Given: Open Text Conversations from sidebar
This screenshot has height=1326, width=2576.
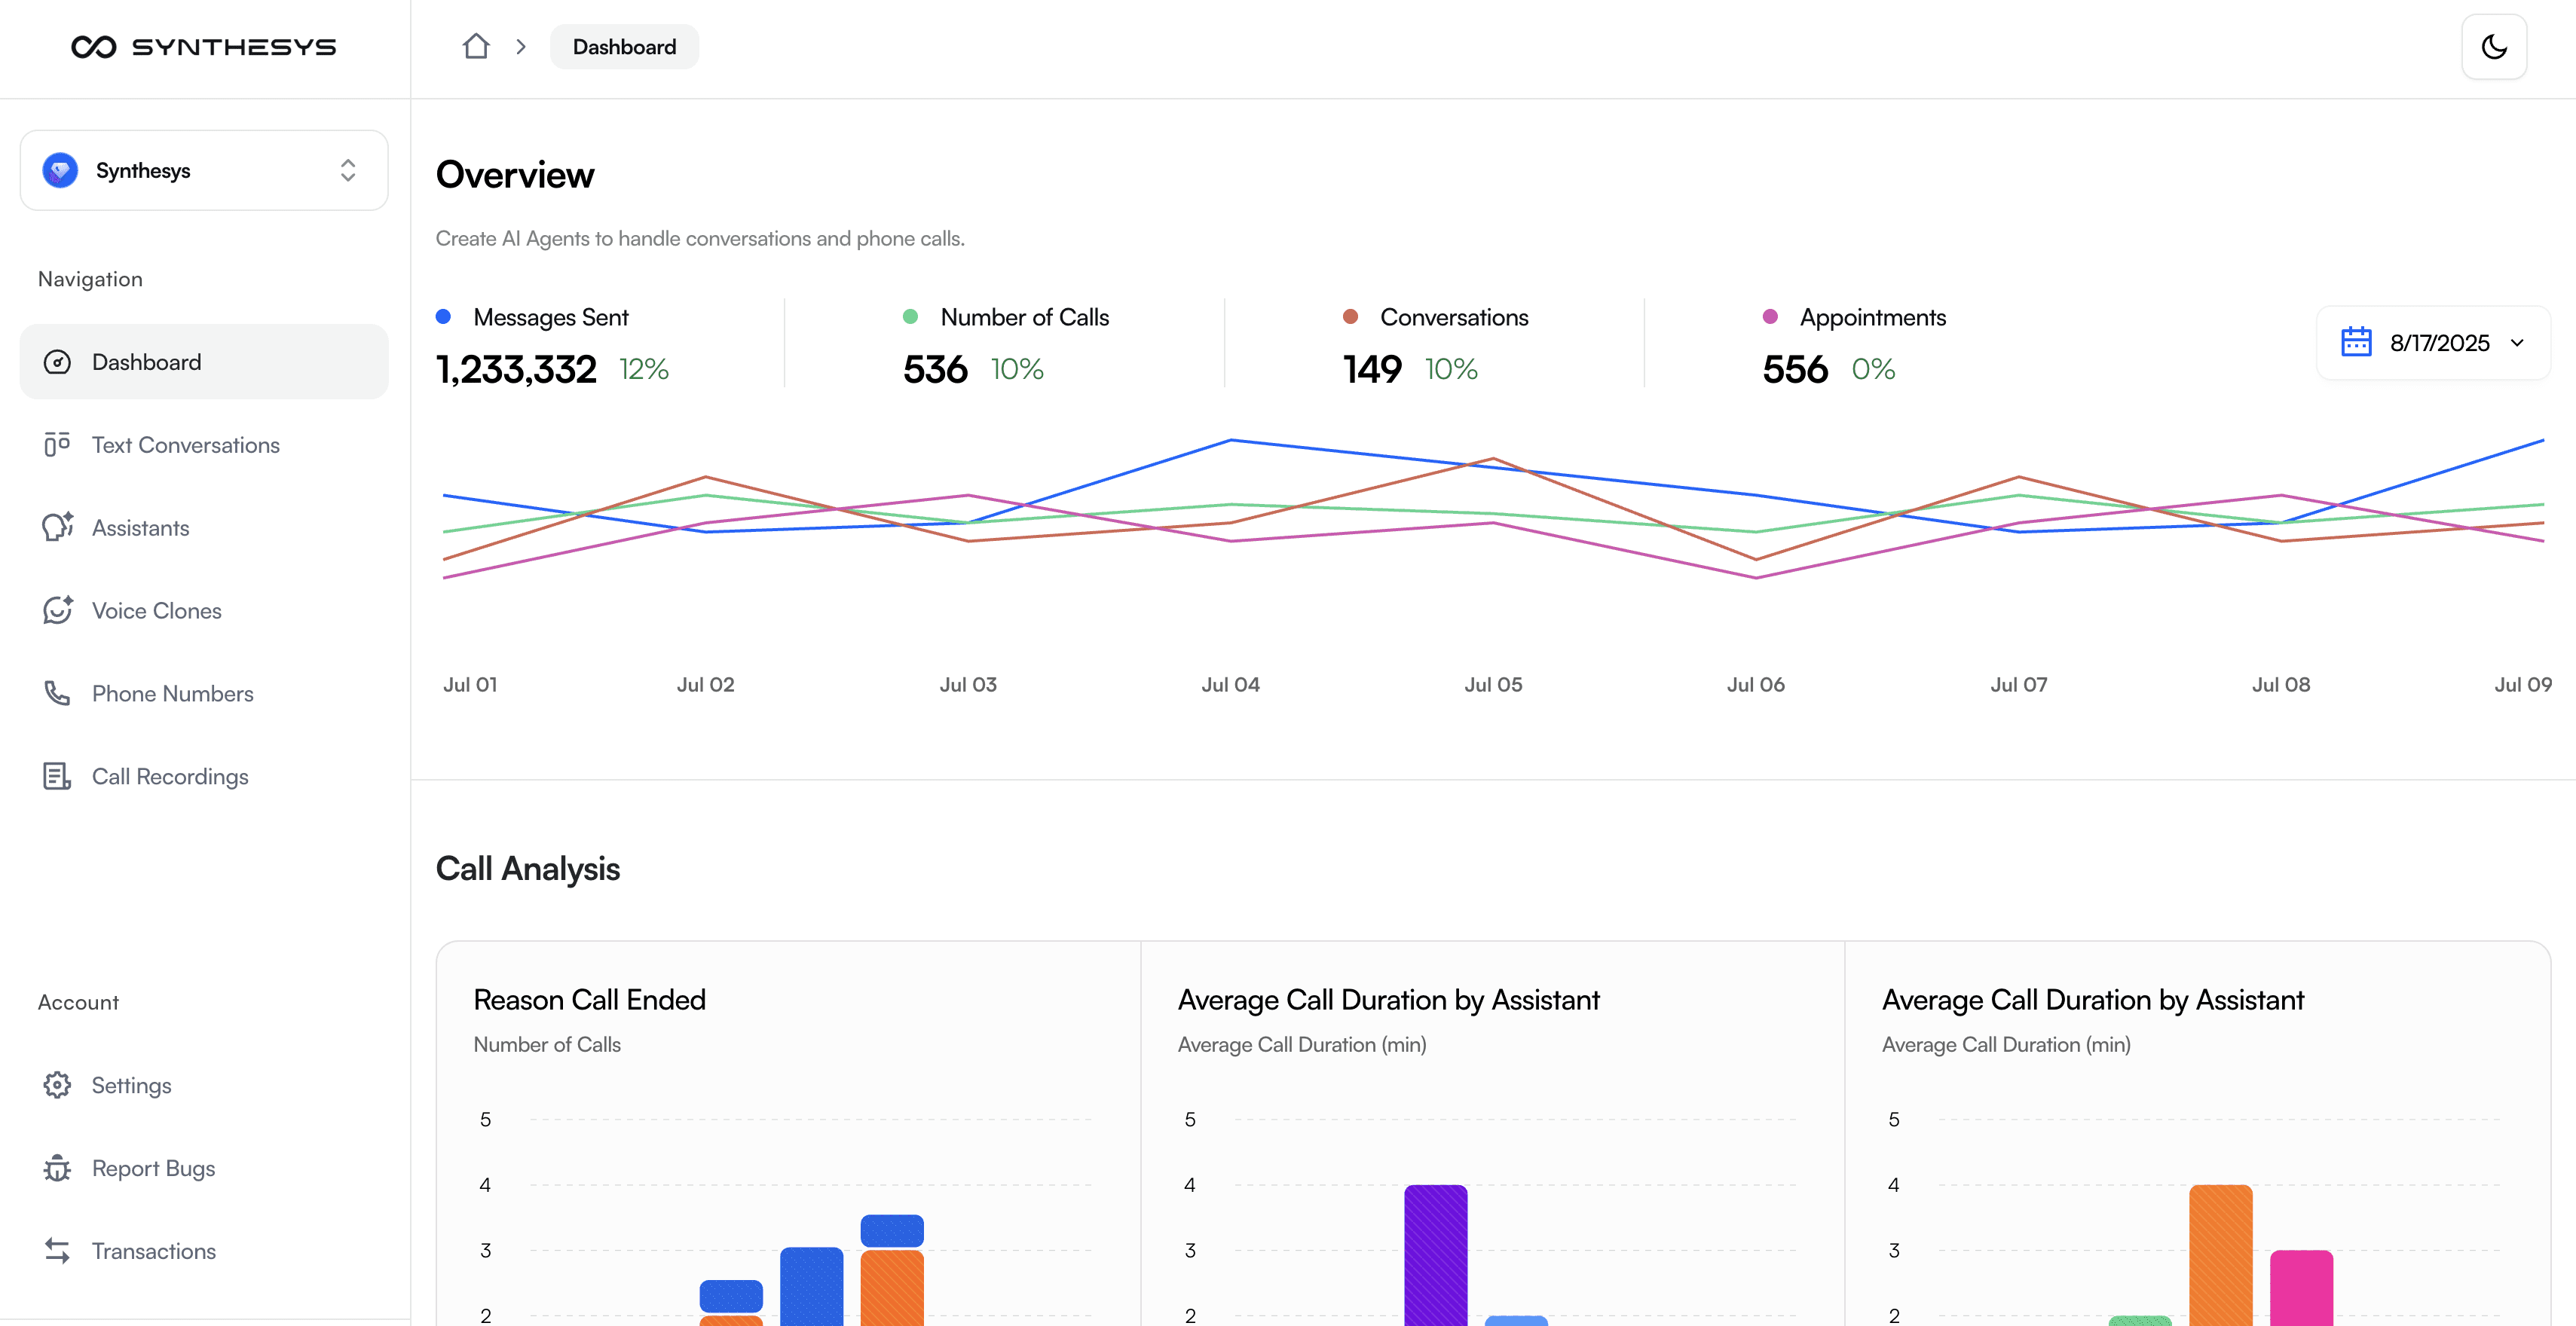Looking at the screenshot, I should coord(185,445).
